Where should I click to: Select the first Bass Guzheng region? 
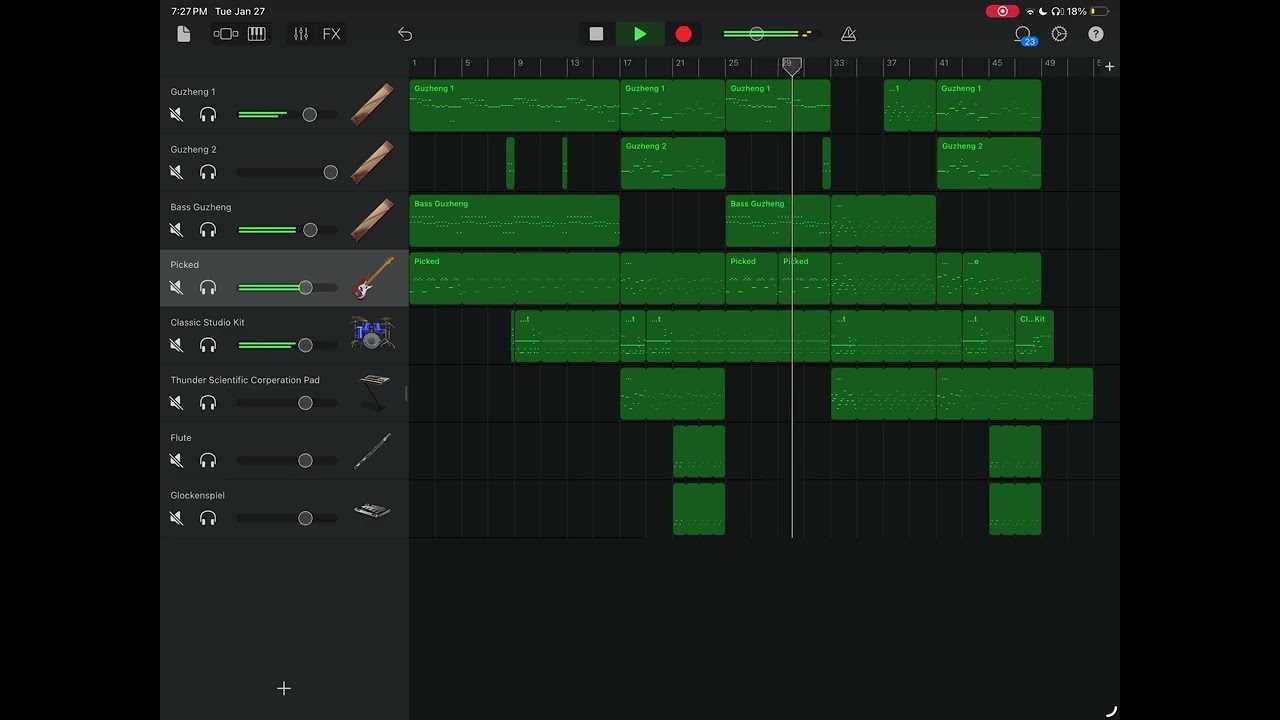[514, 221]
